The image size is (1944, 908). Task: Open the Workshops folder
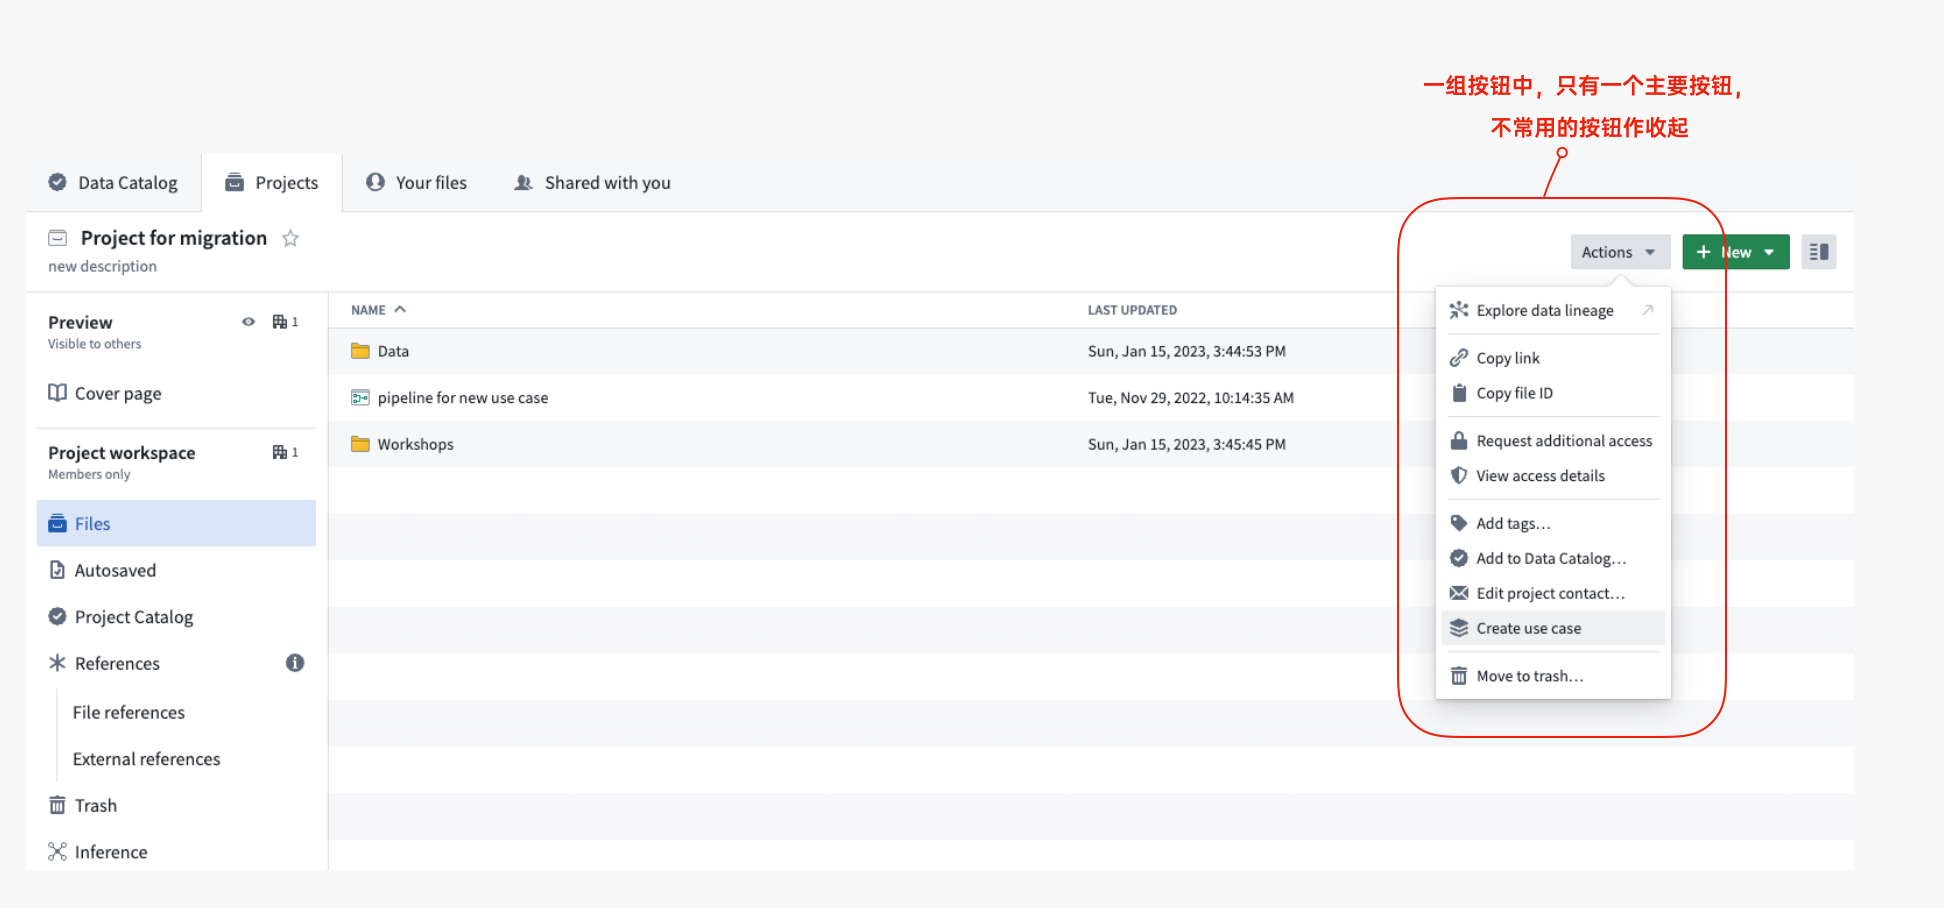pyautogui.click(x=415, y=444)
